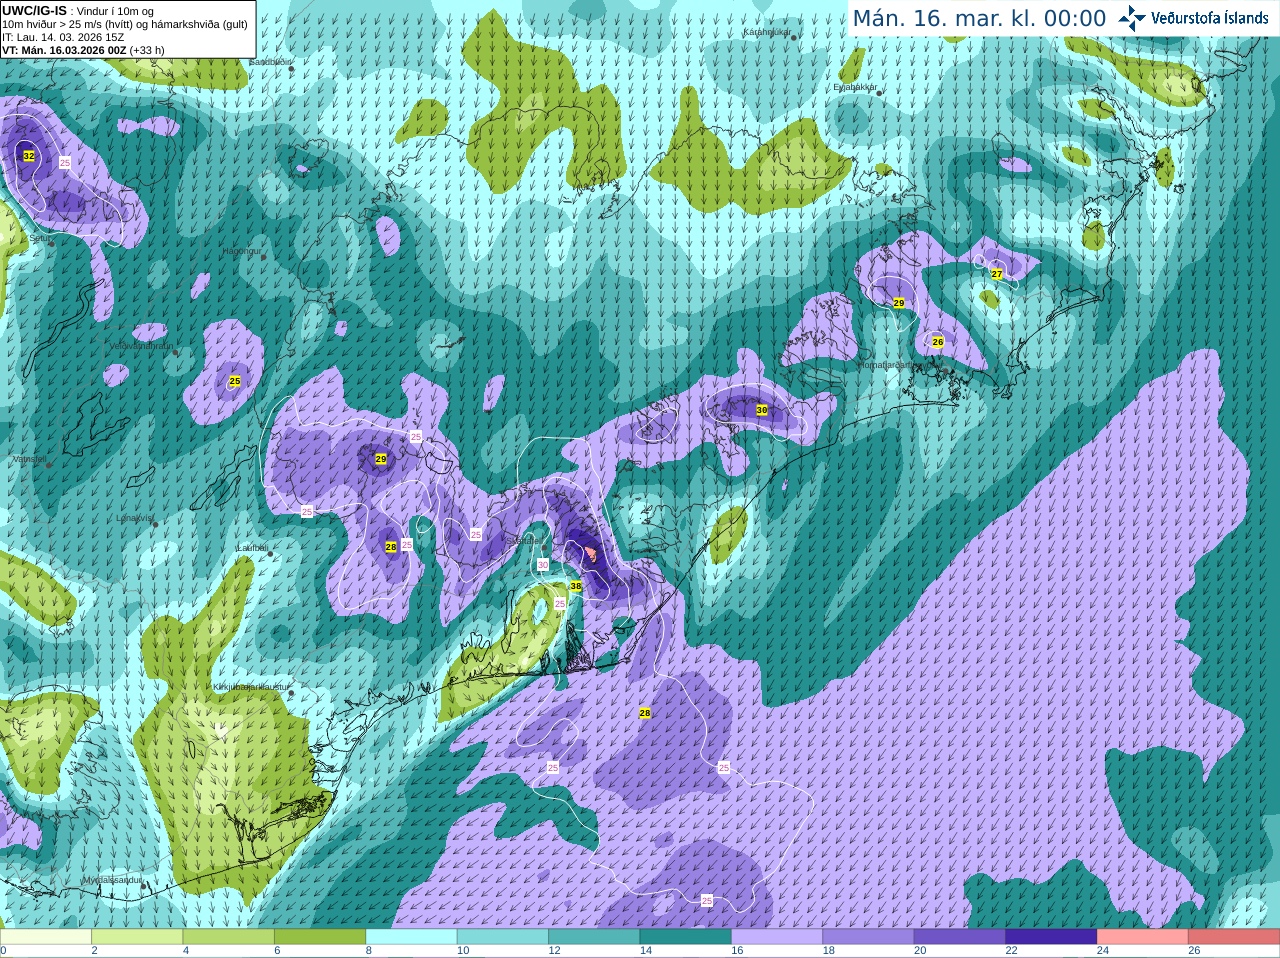
Task: Click the Veðurstofa Íslands wordmark text
Action: (x=1210, y=18)
